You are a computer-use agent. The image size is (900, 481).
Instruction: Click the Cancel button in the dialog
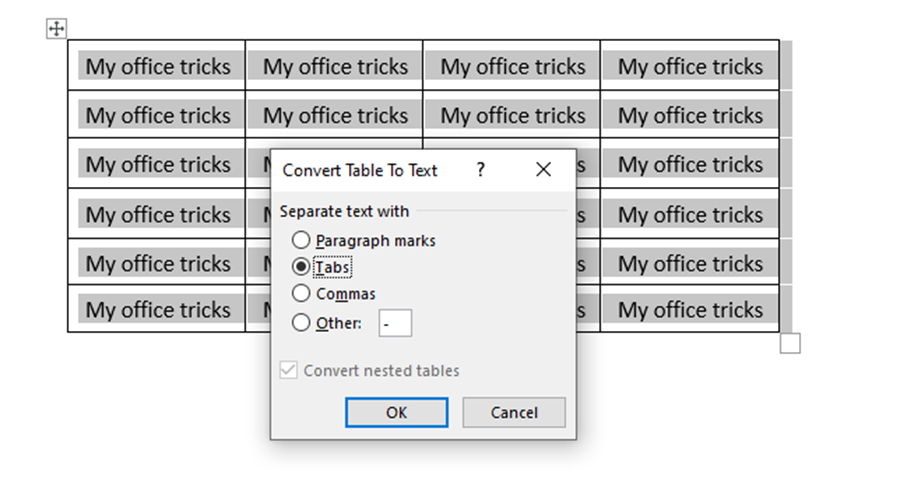514,412
